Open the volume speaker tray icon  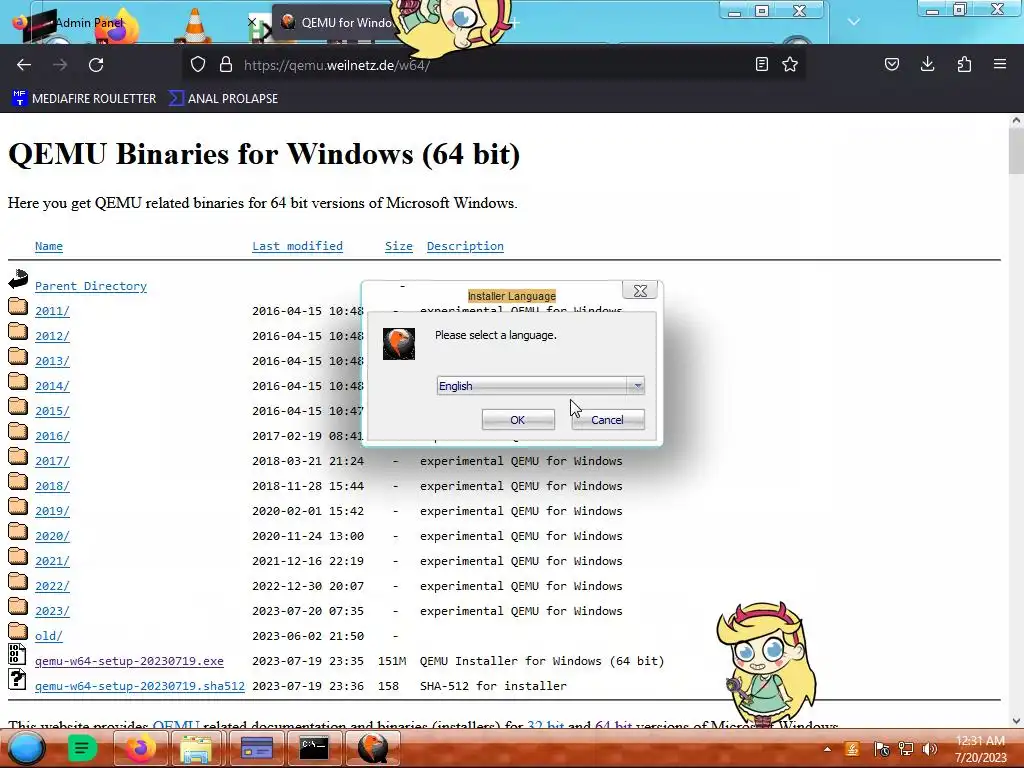point(929,749)
